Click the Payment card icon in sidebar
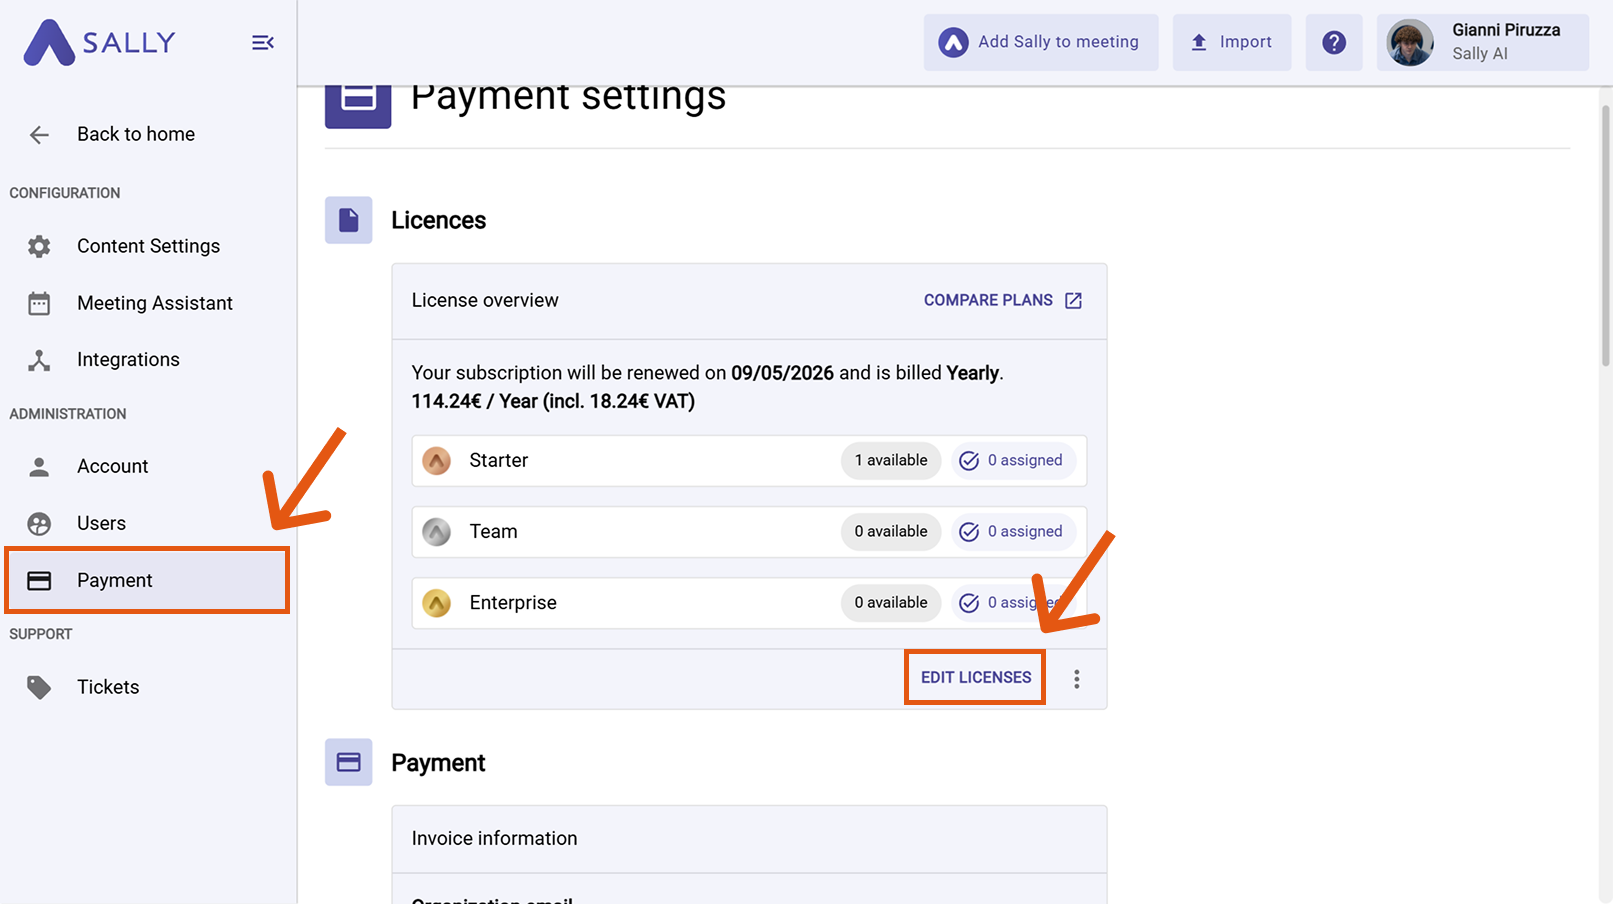Image resolution: width=1613 pixels, height=904 pixels. click(x=38, y=580)
